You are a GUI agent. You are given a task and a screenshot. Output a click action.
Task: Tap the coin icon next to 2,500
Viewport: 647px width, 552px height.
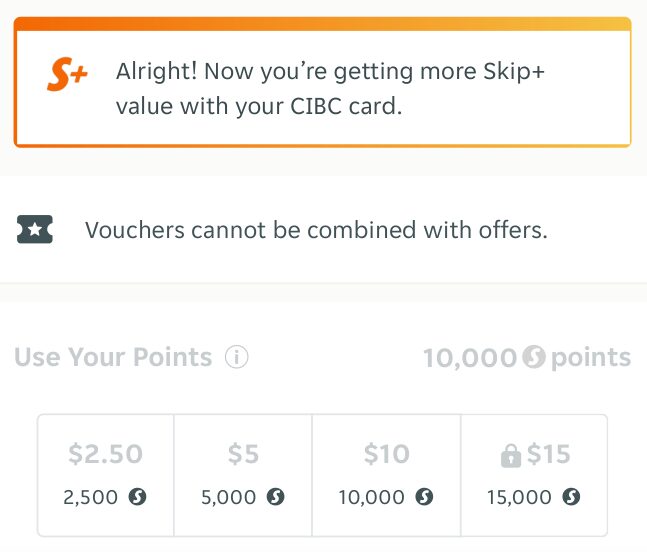coord(137,496)
